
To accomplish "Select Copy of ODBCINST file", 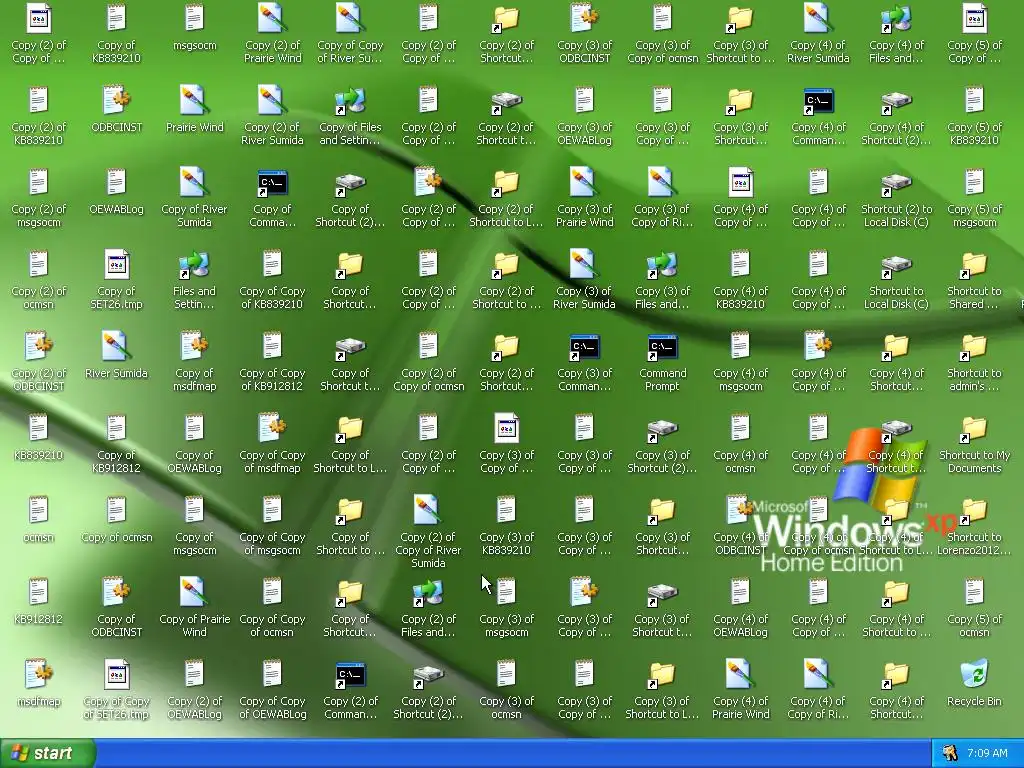I will 116,592.
